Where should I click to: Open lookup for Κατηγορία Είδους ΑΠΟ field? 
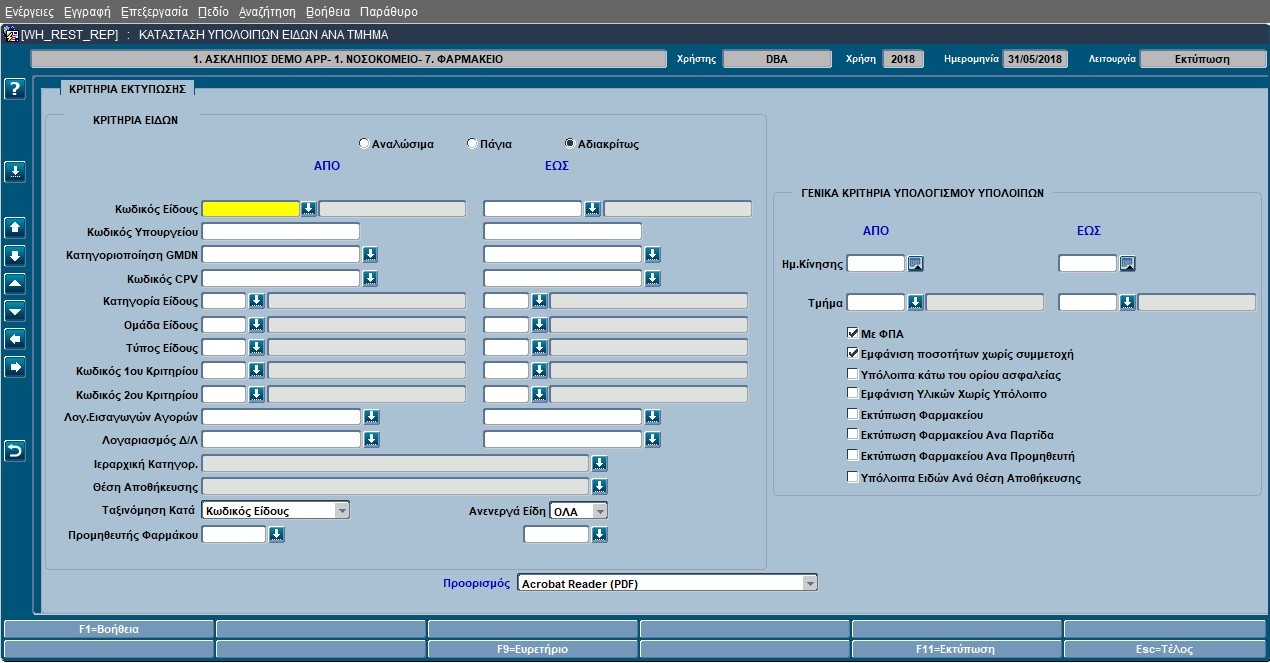tap(256, 301)
